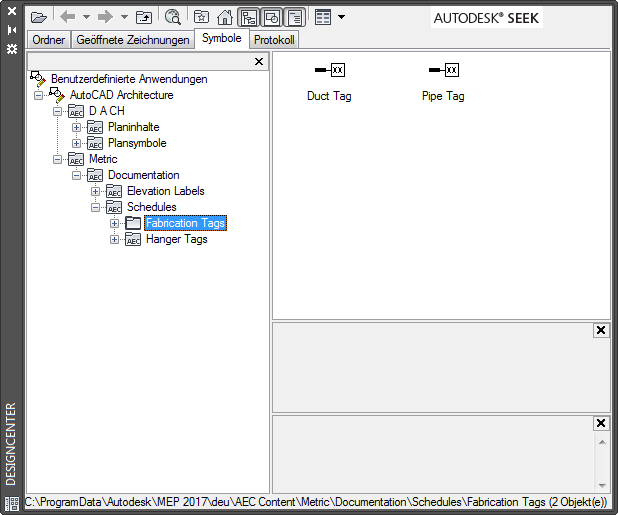The width and height of the screenshot is (618, 515).
Task: Open the palette properties gear icon
Action: [x=12, y=49]
